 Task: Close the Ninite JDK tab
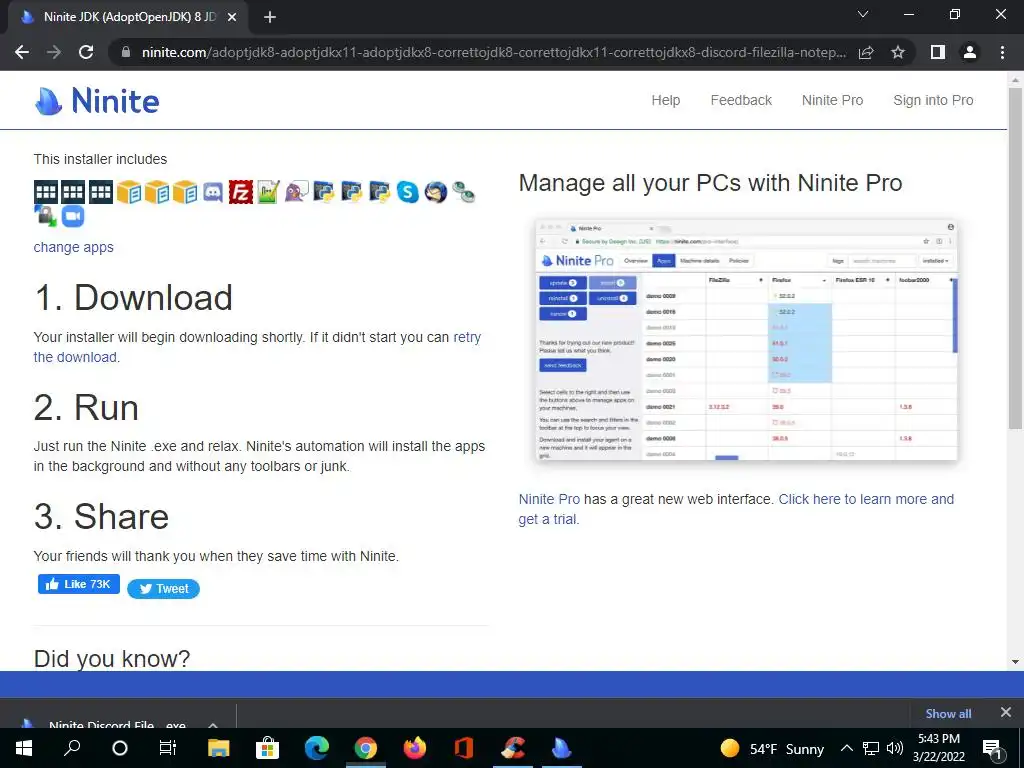[x=232, y=17]
